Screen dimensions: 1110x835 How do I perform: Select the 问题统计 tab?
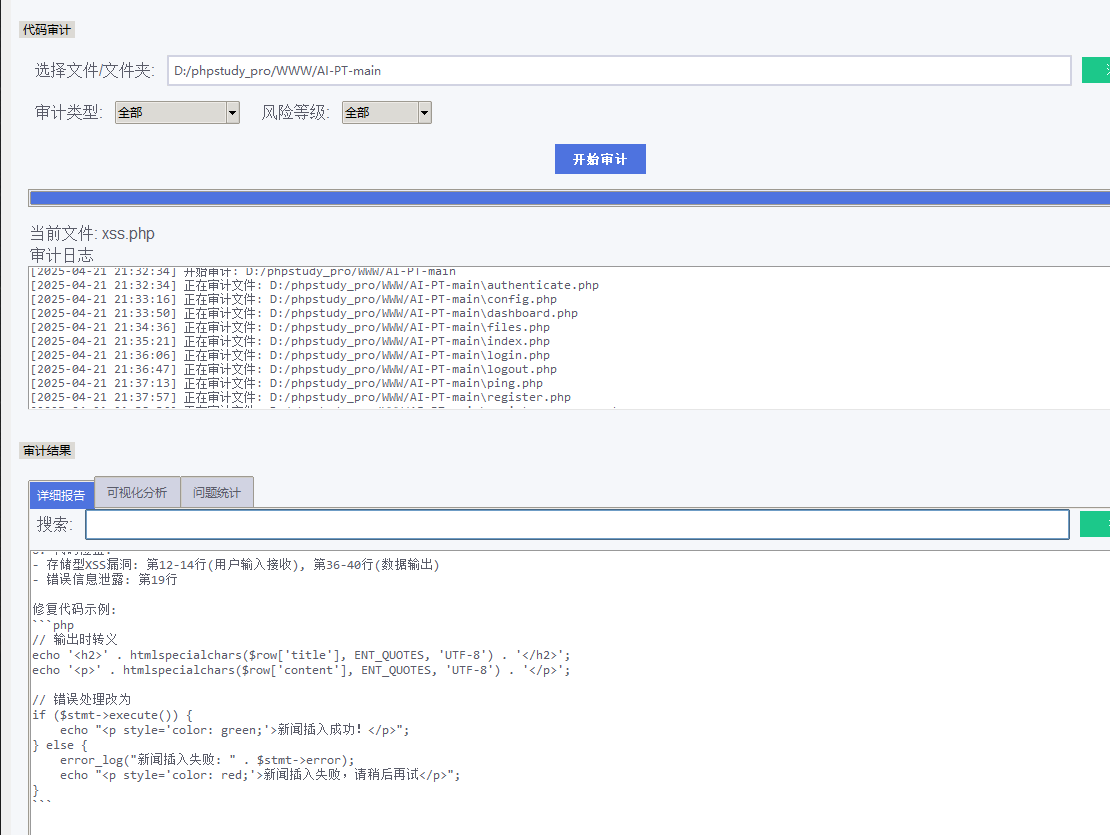pos(217,493)
